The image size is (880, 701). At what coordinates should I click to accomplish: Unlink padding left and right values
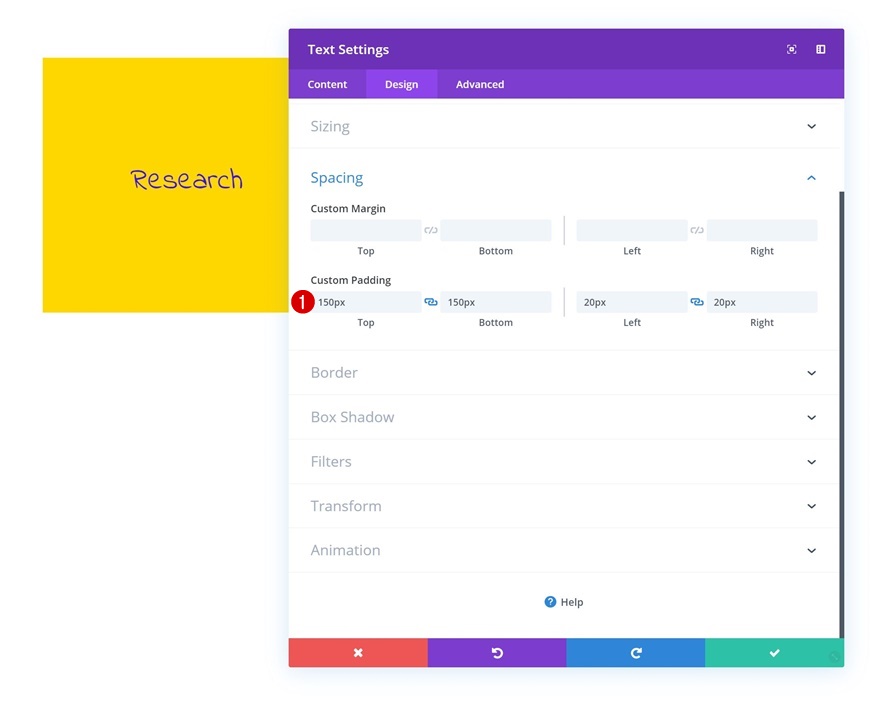(696, 302)
